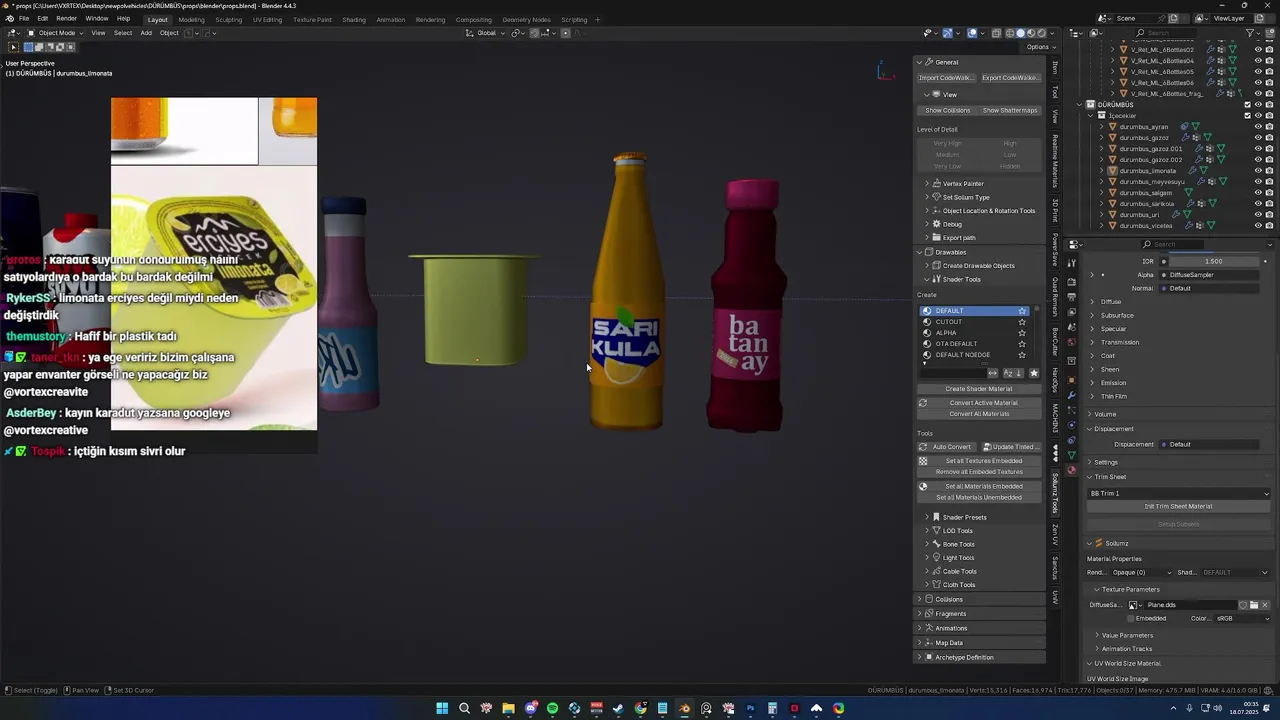Open the Object Data properties green triangle tab
The width and height of the screenshot is (1280, 720).
tap(1071, 455)
